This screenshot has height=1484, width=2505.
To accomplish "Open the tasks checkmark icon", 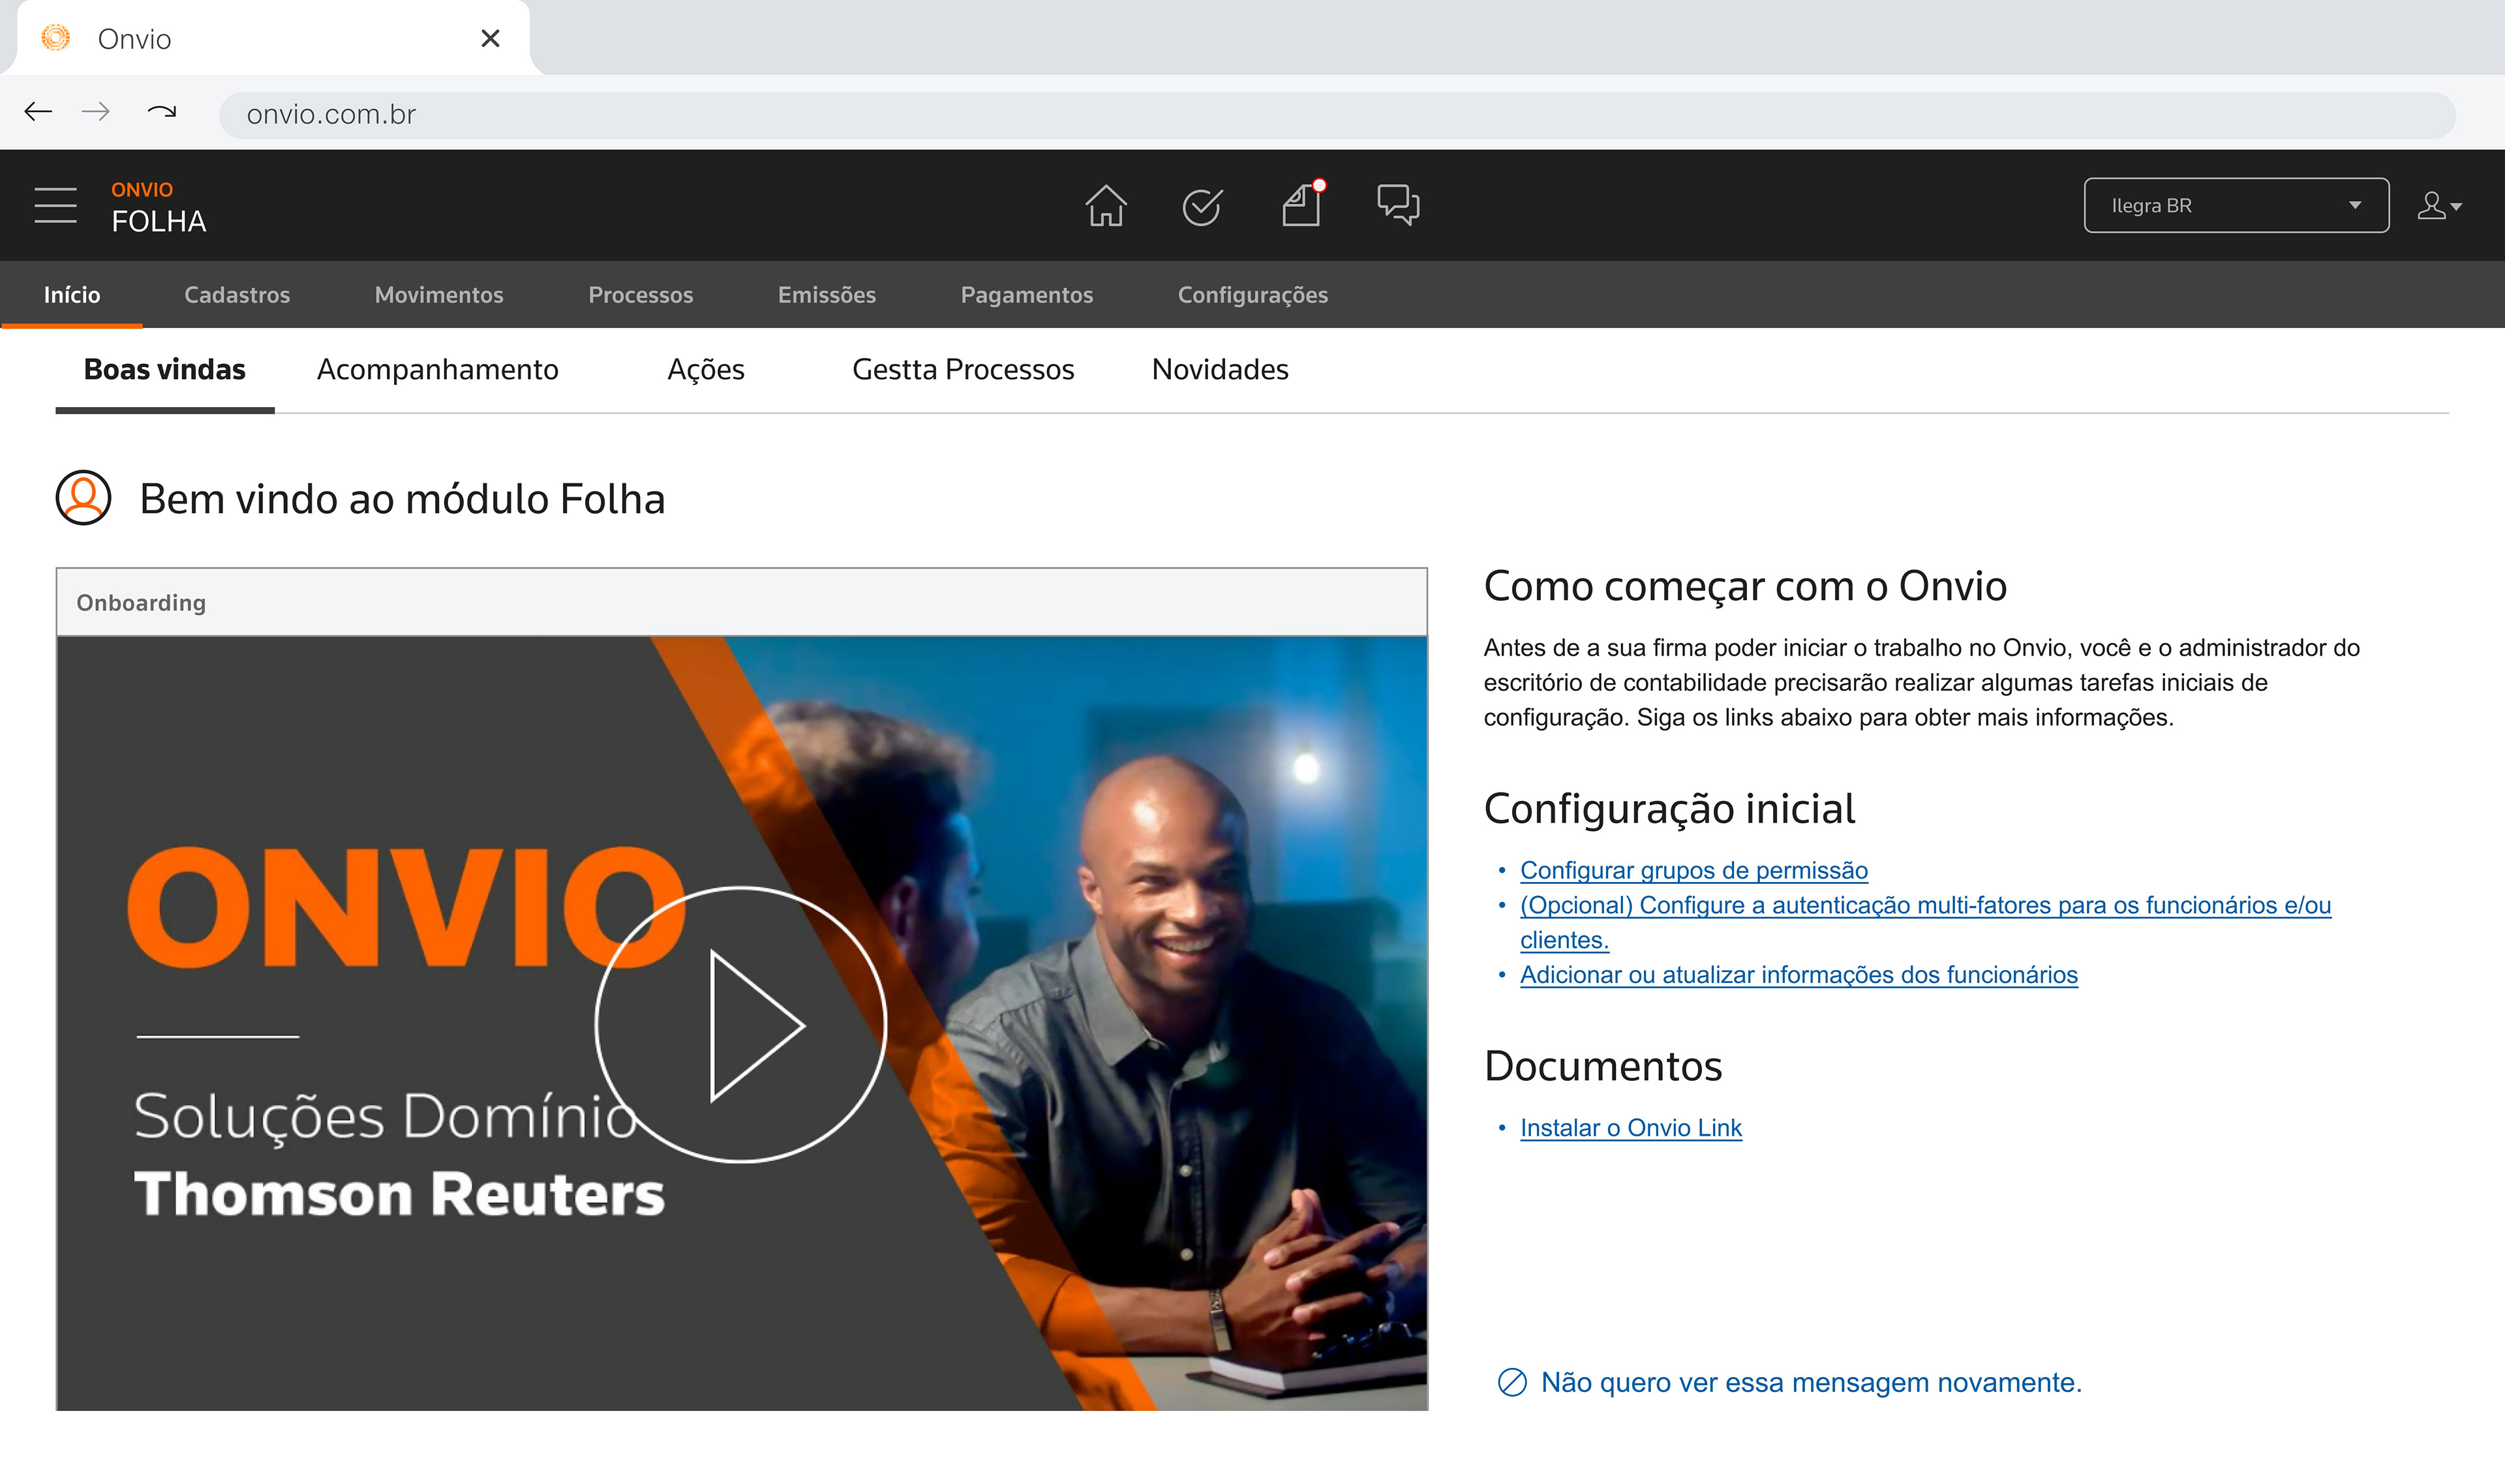I will pyautogui.click(x=1202, y=206).
